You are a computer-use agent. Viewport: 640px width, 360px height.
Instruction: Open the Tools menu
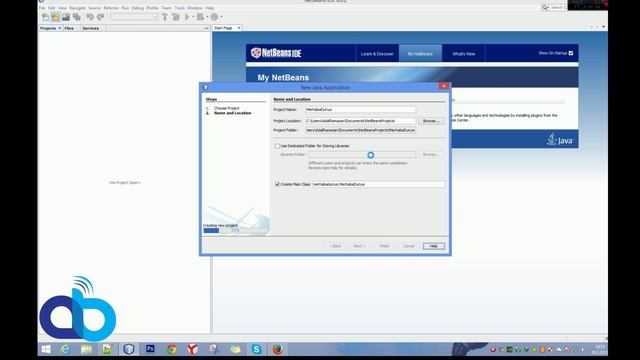pos(180,8)
